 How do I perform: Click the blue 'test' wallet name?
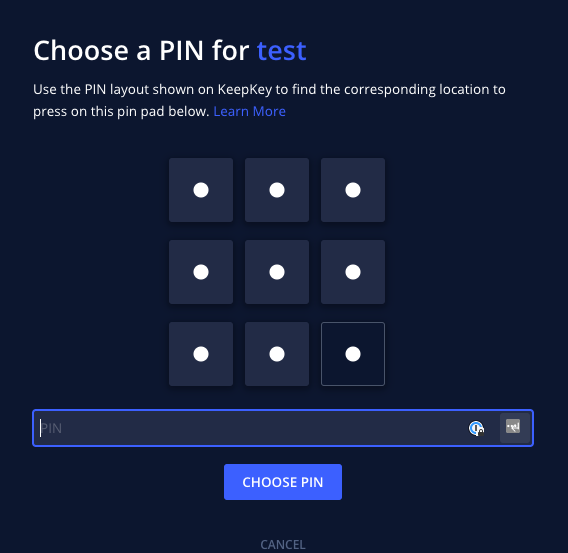click(x=281, y=50)
